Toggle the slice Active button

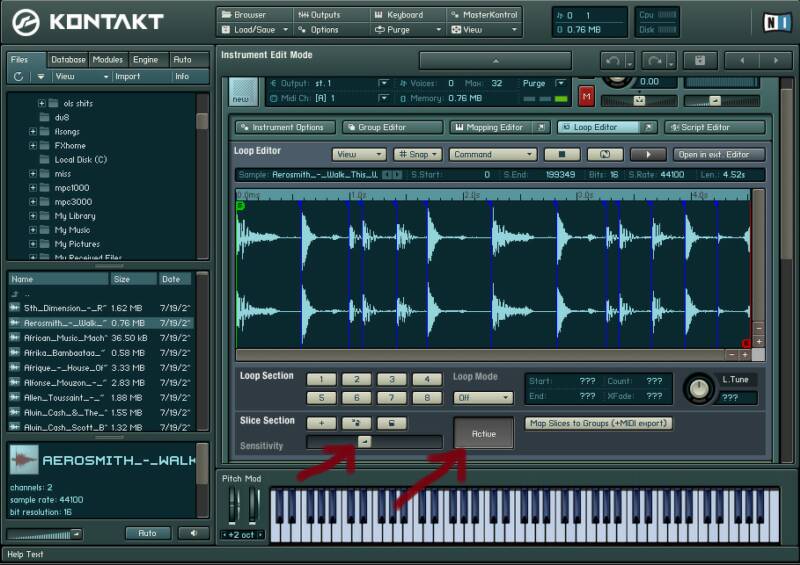coord(483,434)
